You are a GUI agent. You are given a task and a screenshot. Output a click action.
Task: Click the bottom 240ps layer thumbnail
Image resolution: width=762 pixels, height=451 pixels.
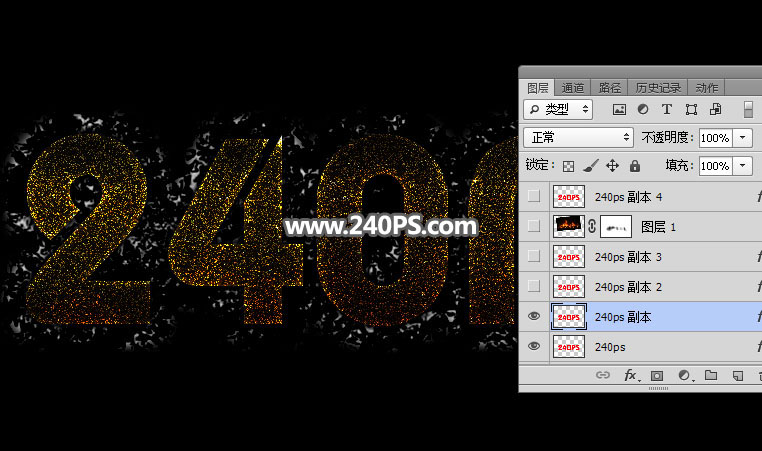coord(569,347)
